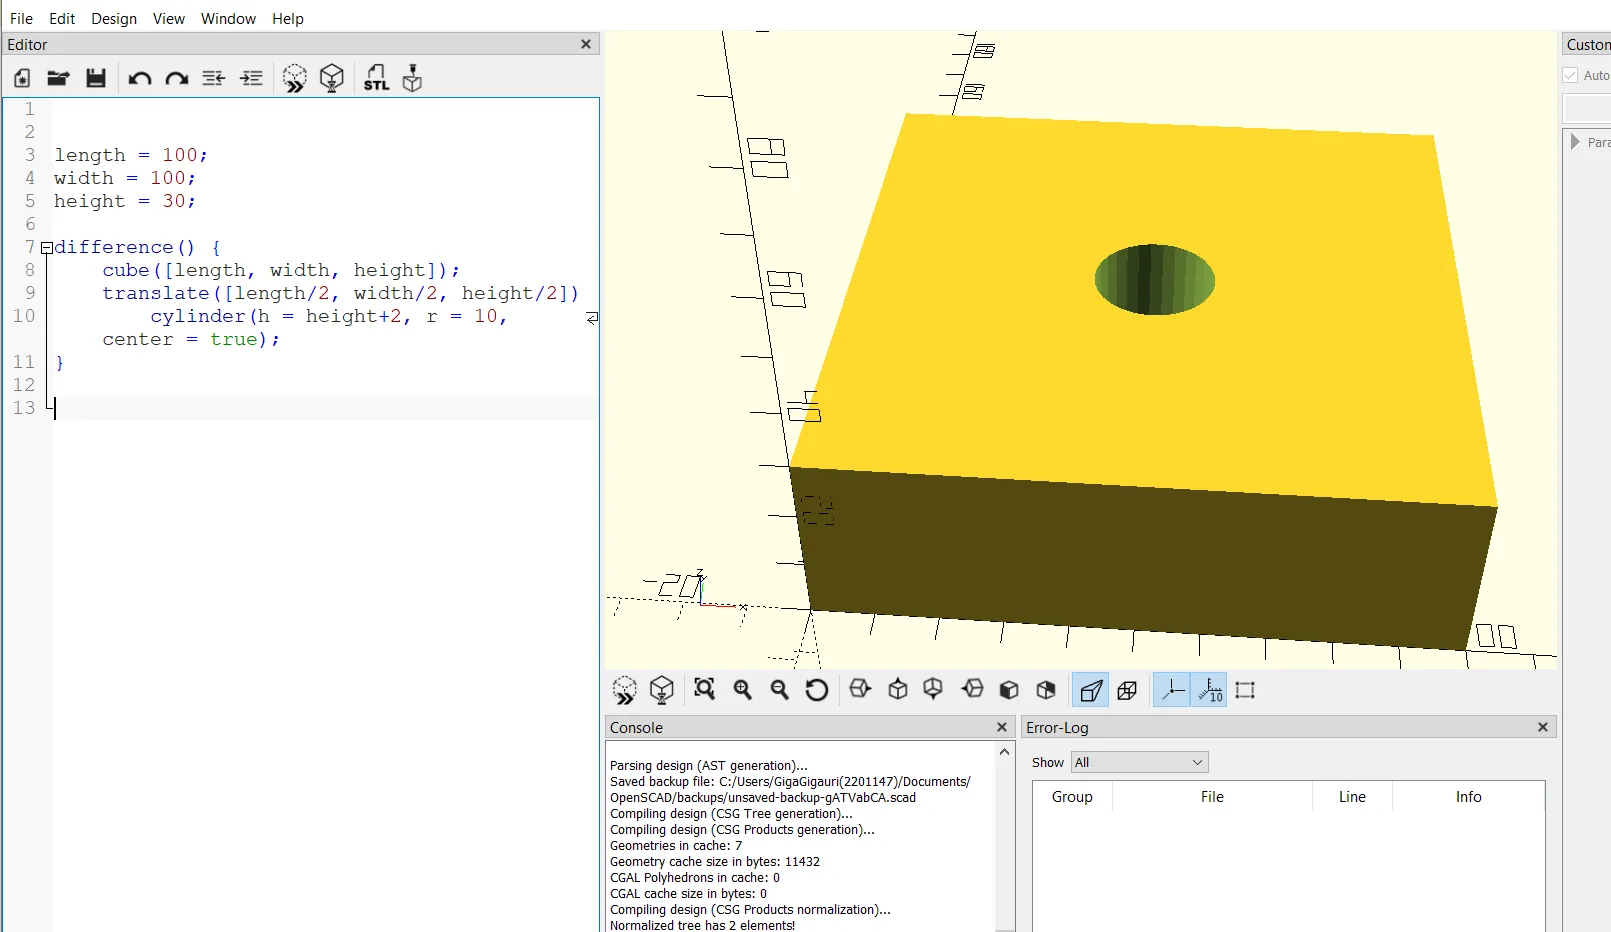Open the Edit menu

[62, 18]
